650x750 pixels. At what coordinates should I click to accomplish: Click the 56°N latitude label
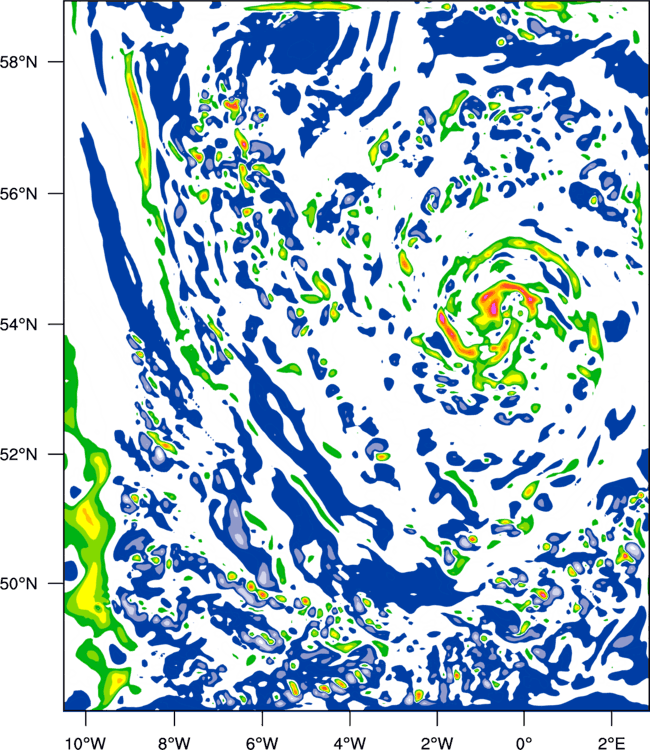18,194
